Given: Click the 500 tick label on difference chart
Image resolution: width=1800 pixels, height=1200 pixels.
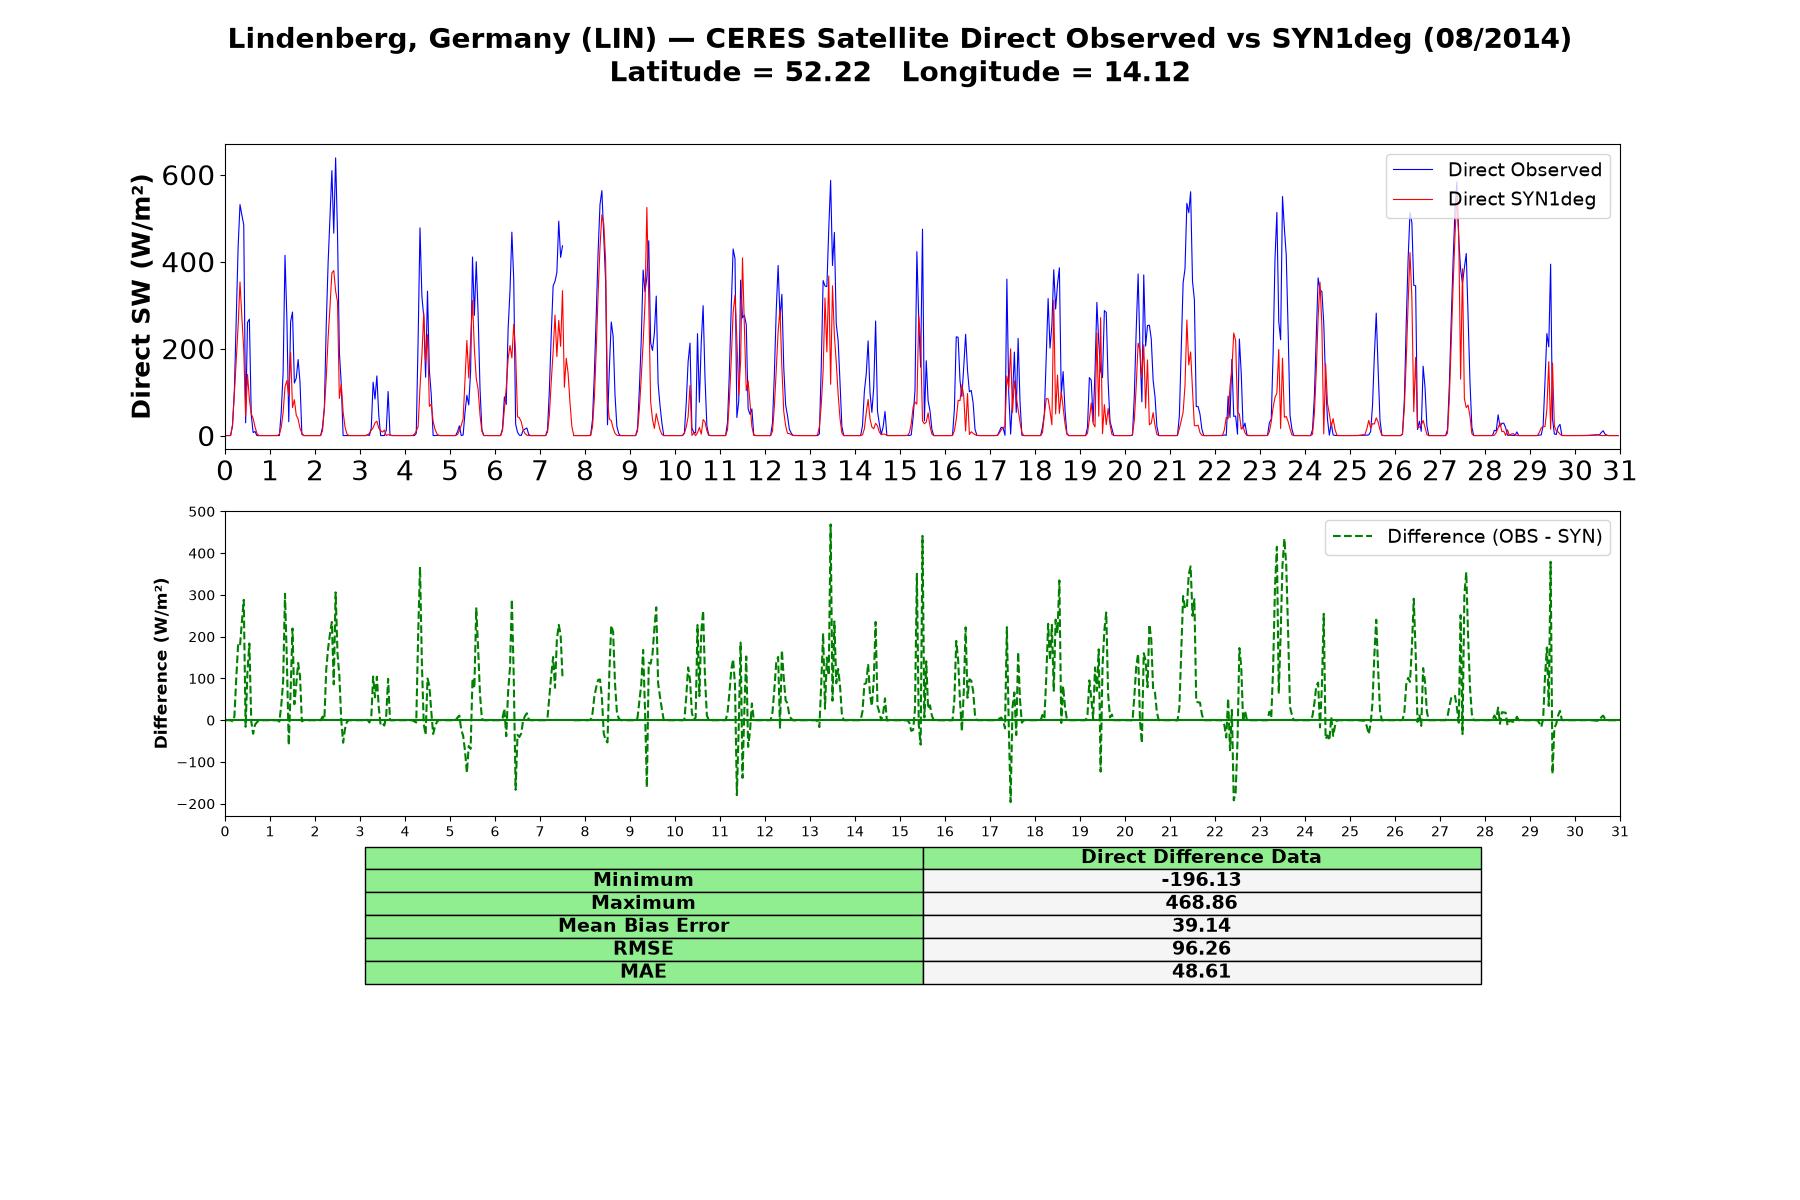Looking at the screenshot, I should 201,512.
